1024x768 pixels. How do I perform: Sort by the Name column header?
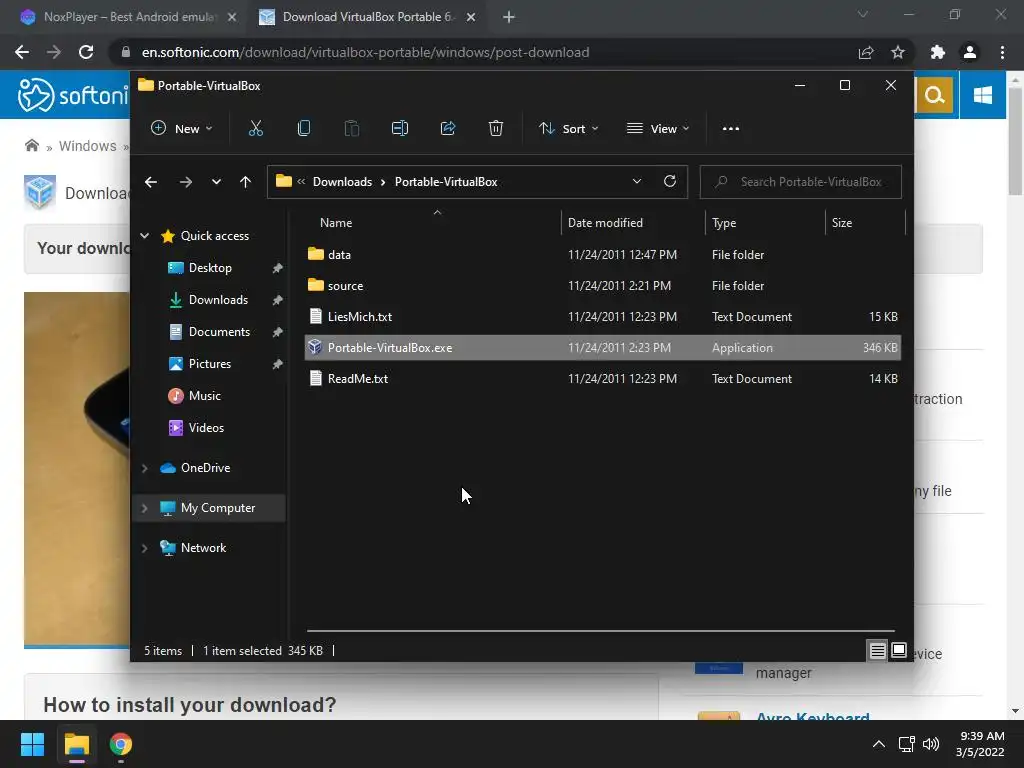coord(336,223)
